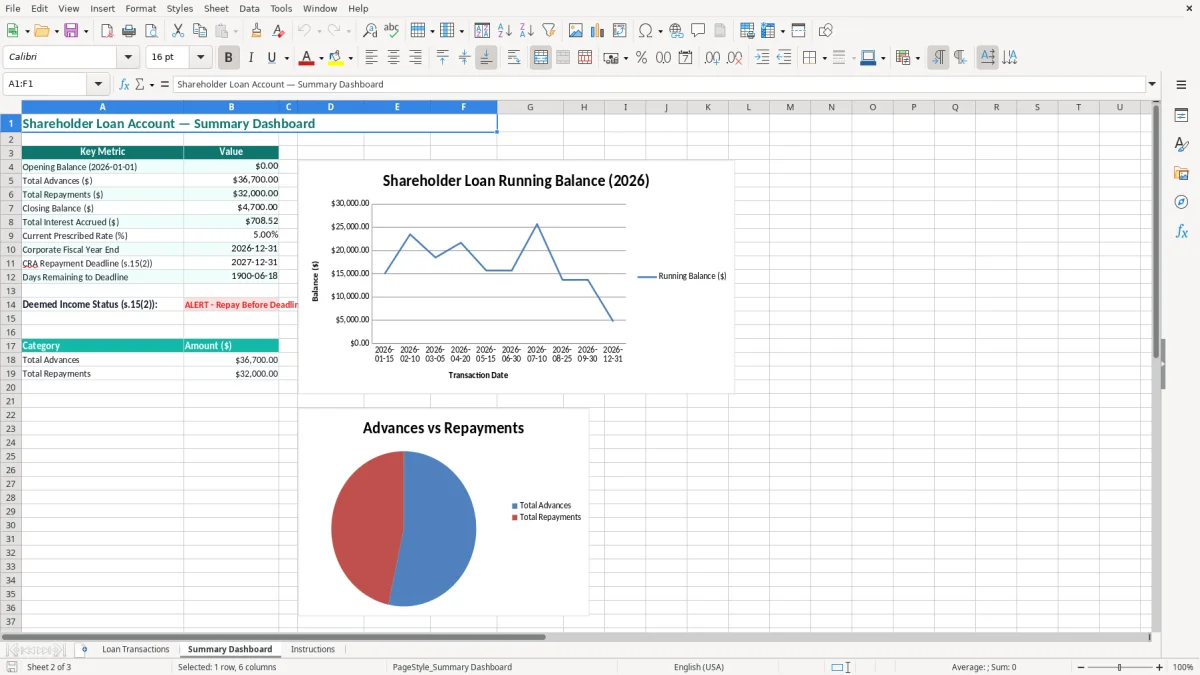Open the Paste options dropdown arrow
This screenshot has height=675, width=1200.
pos(236,31)
